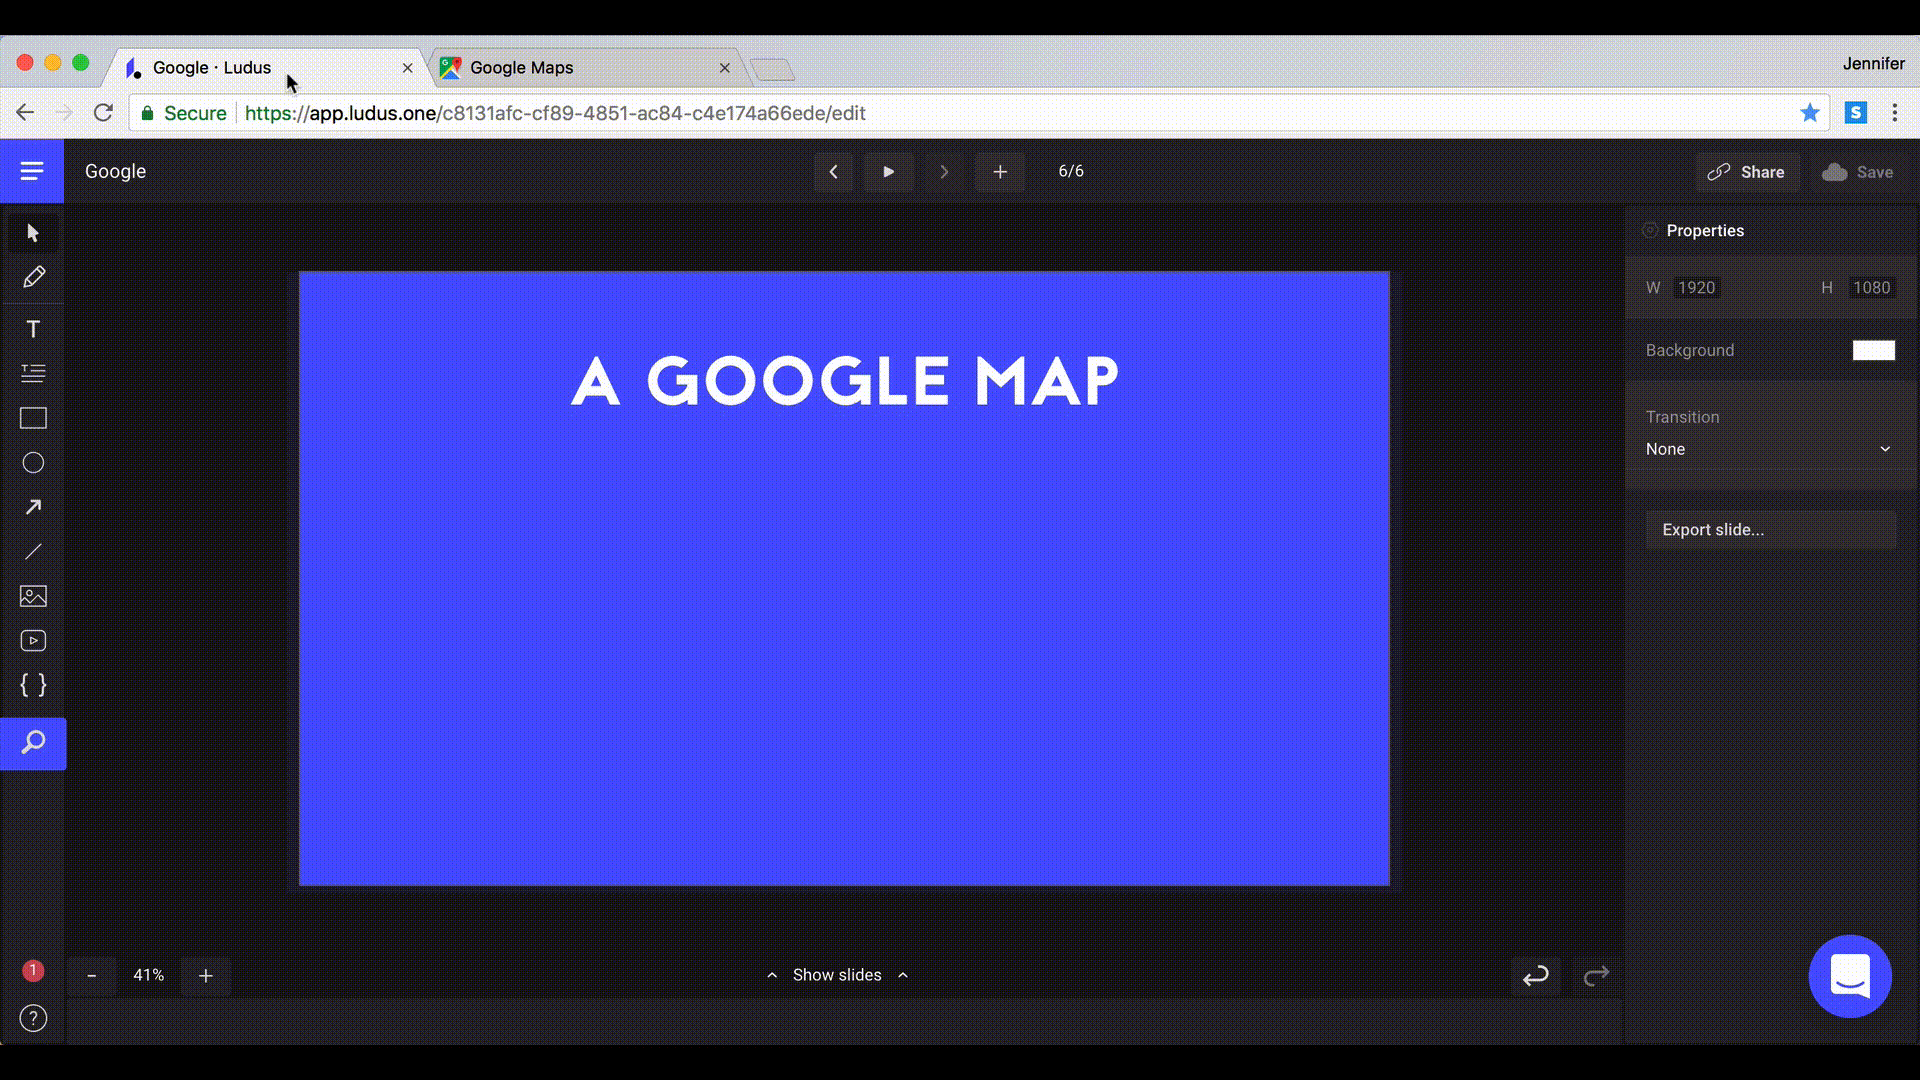Open the white Background color swatch
1920x1080 pixels.
pos(1873,350)
